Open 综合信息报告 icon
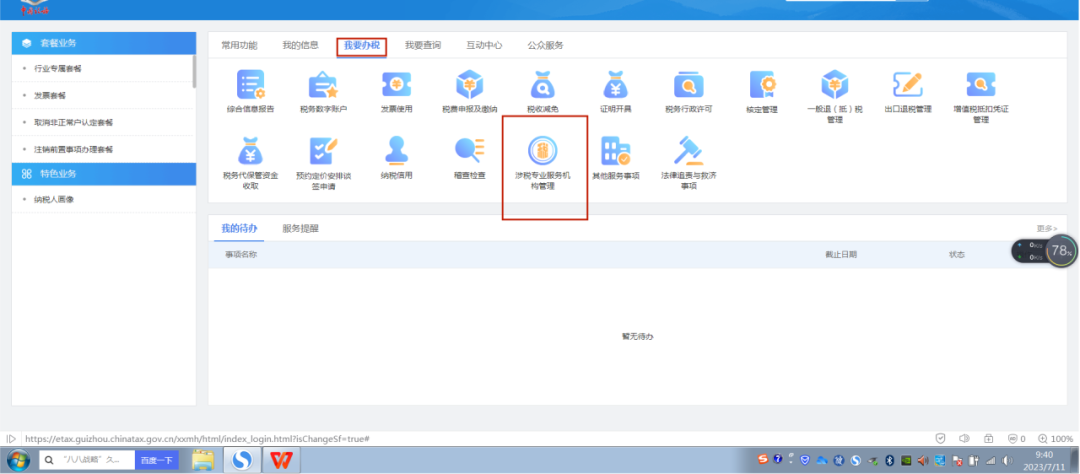Viewport: 1080px width, 474px height. [x=250, y=85]
